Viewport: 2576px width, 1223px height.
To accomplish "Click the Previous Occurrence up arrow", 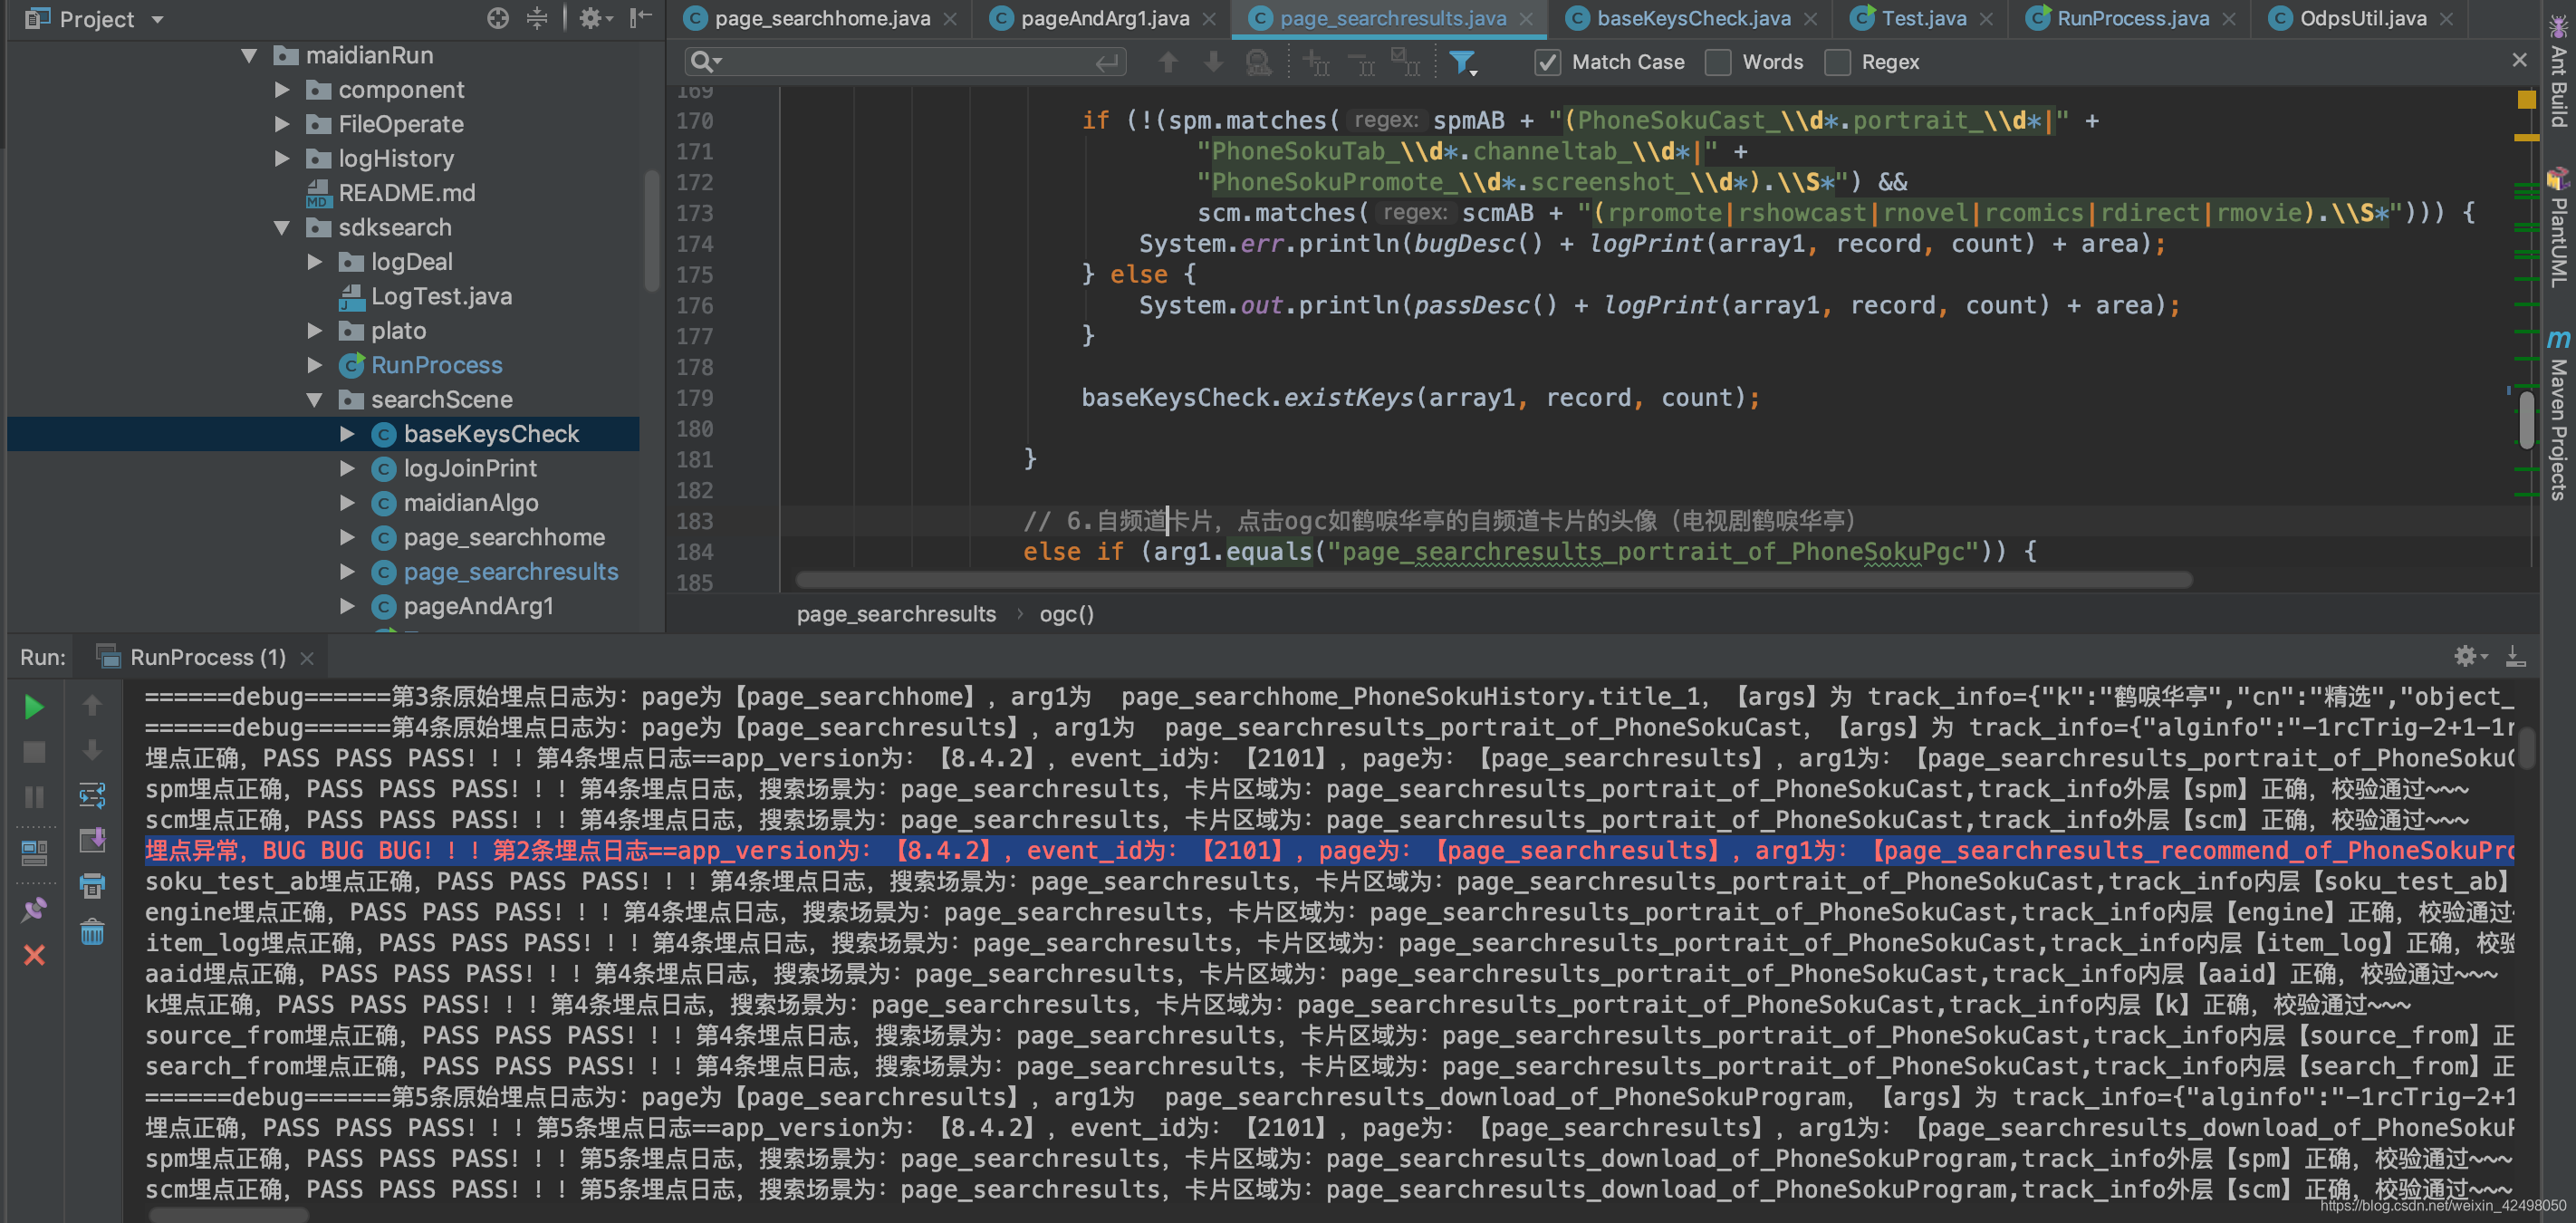I will coord(1167,63).
